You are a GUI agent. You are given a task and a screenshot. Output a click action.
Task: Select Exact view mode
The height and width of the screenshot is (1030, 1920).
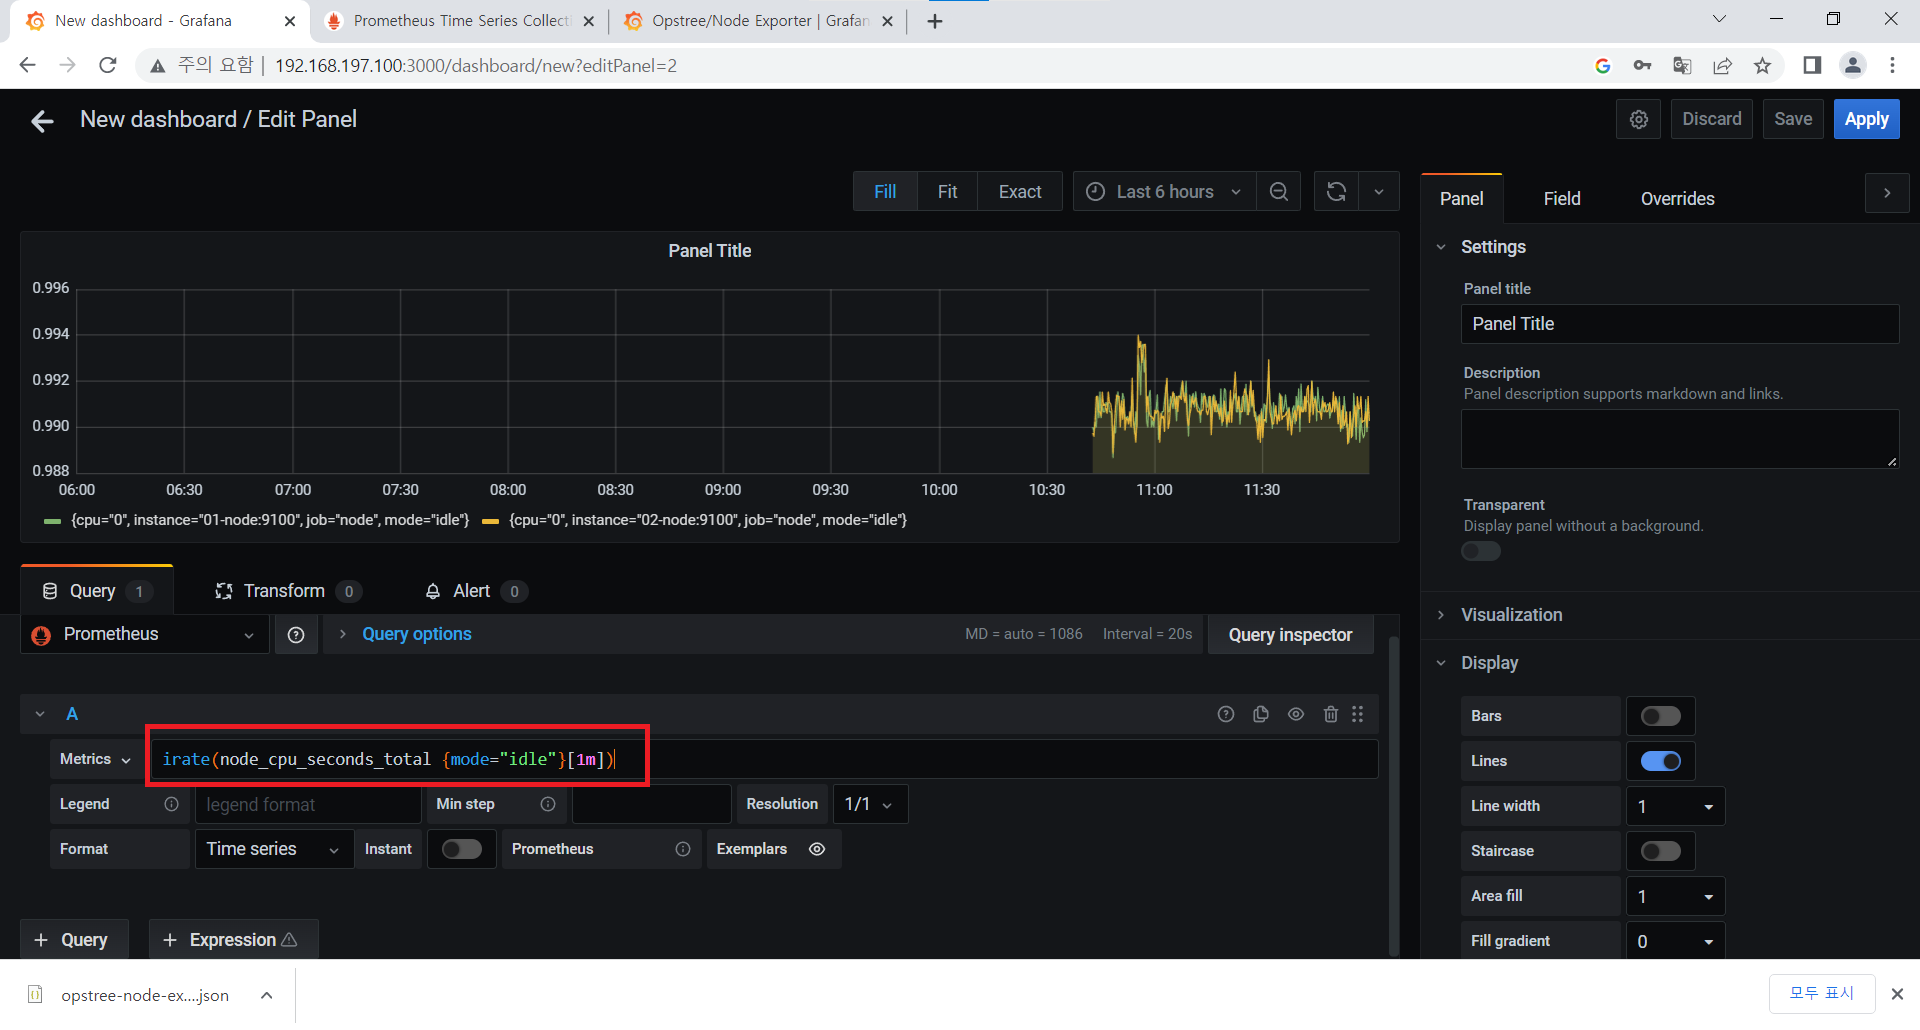[x=1020, y=191]
